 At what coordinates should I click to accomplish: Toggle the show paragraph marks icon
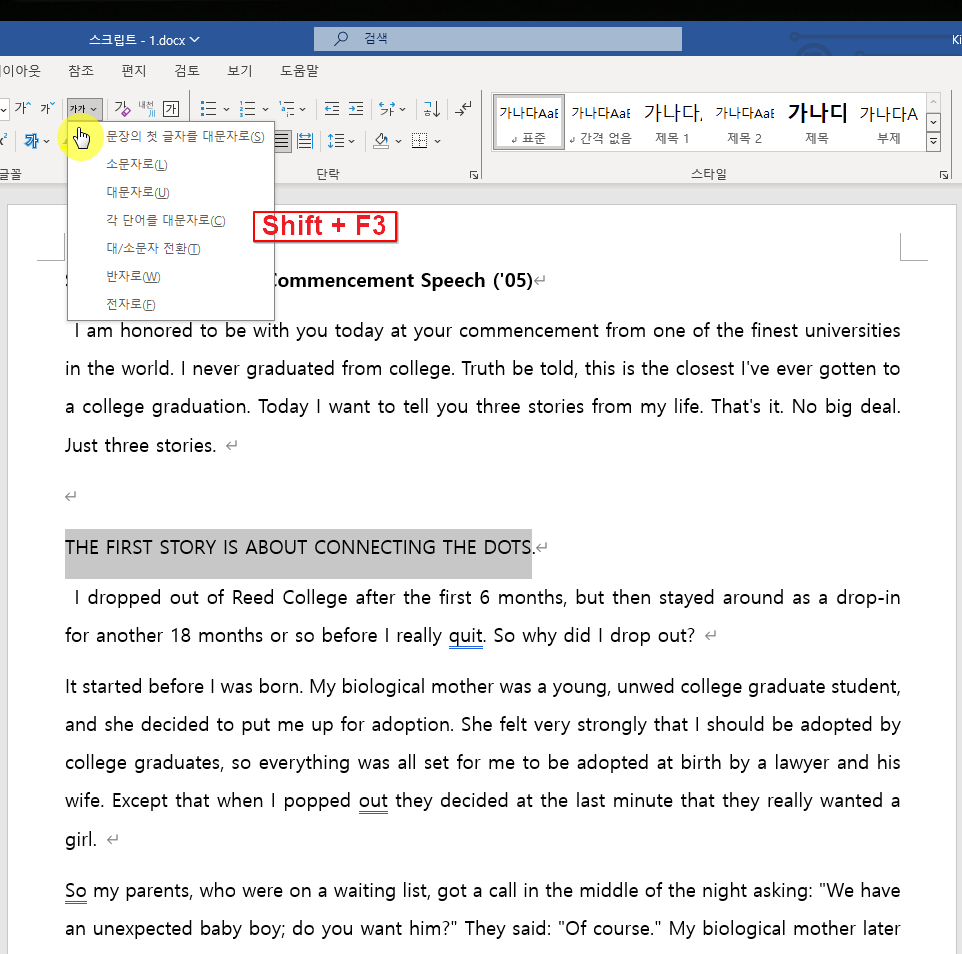pos(463,109)
